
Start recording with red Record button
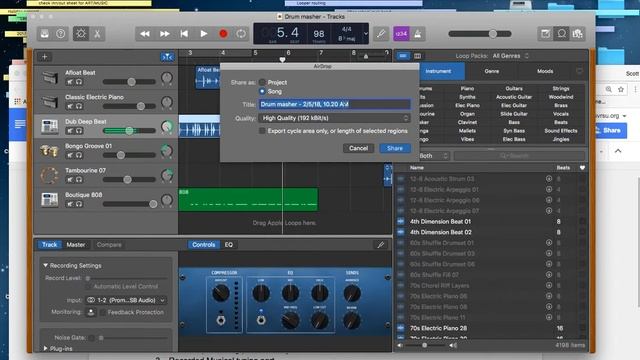pyautogui.click(x=223, y=34)
